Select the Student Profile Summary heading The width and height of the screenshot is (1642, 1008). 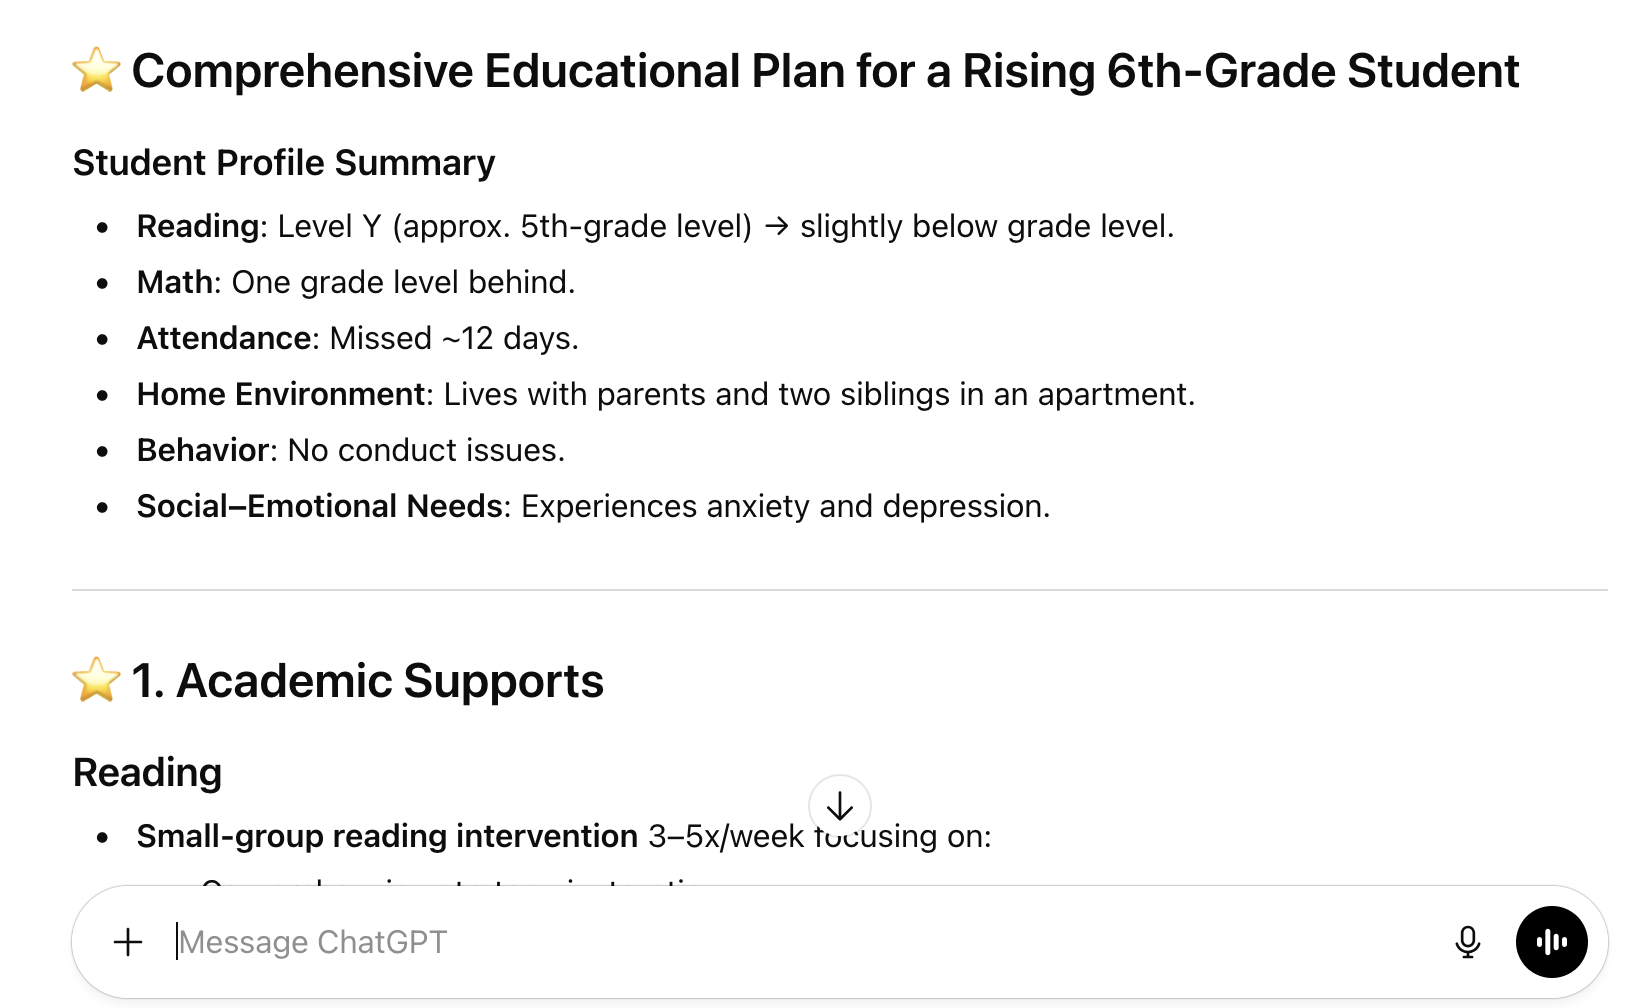283,162
